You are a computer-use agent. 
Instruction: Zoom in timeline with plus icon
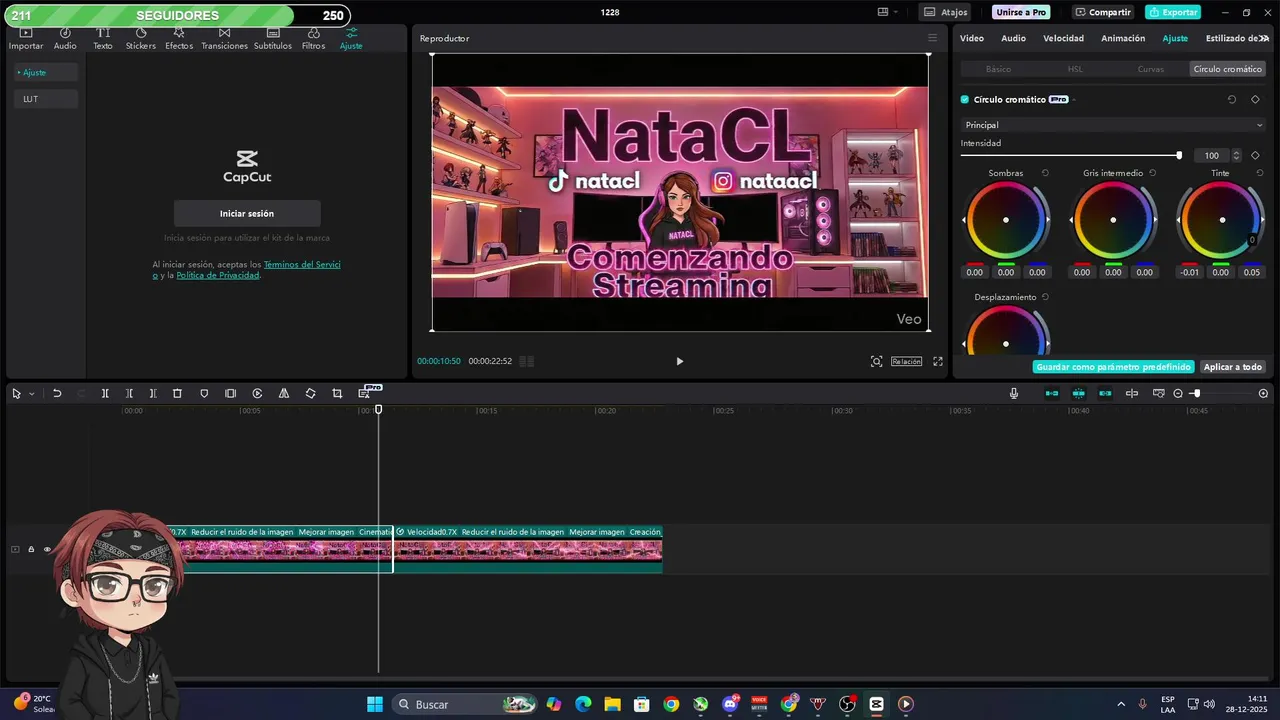coord(1263,394)
